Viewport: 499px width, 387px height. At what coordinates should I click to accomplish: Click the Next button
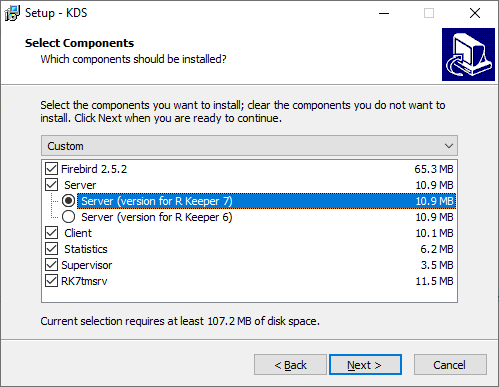click(365, 365)
